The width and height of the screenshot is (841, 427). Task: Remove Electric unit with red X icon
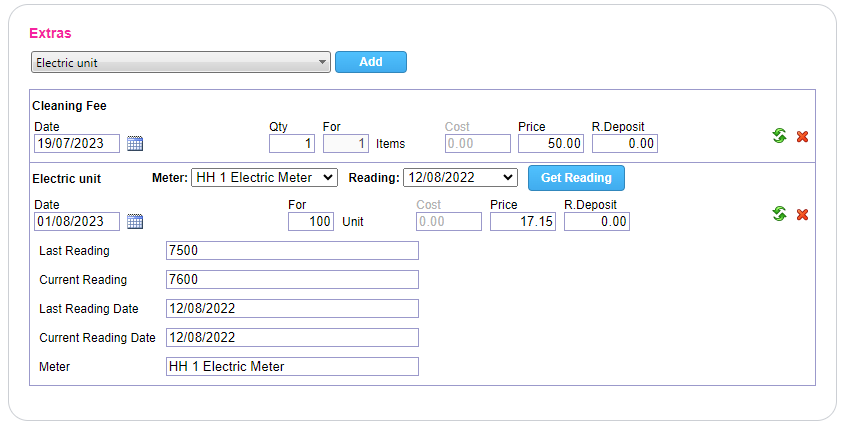[802, 214]
